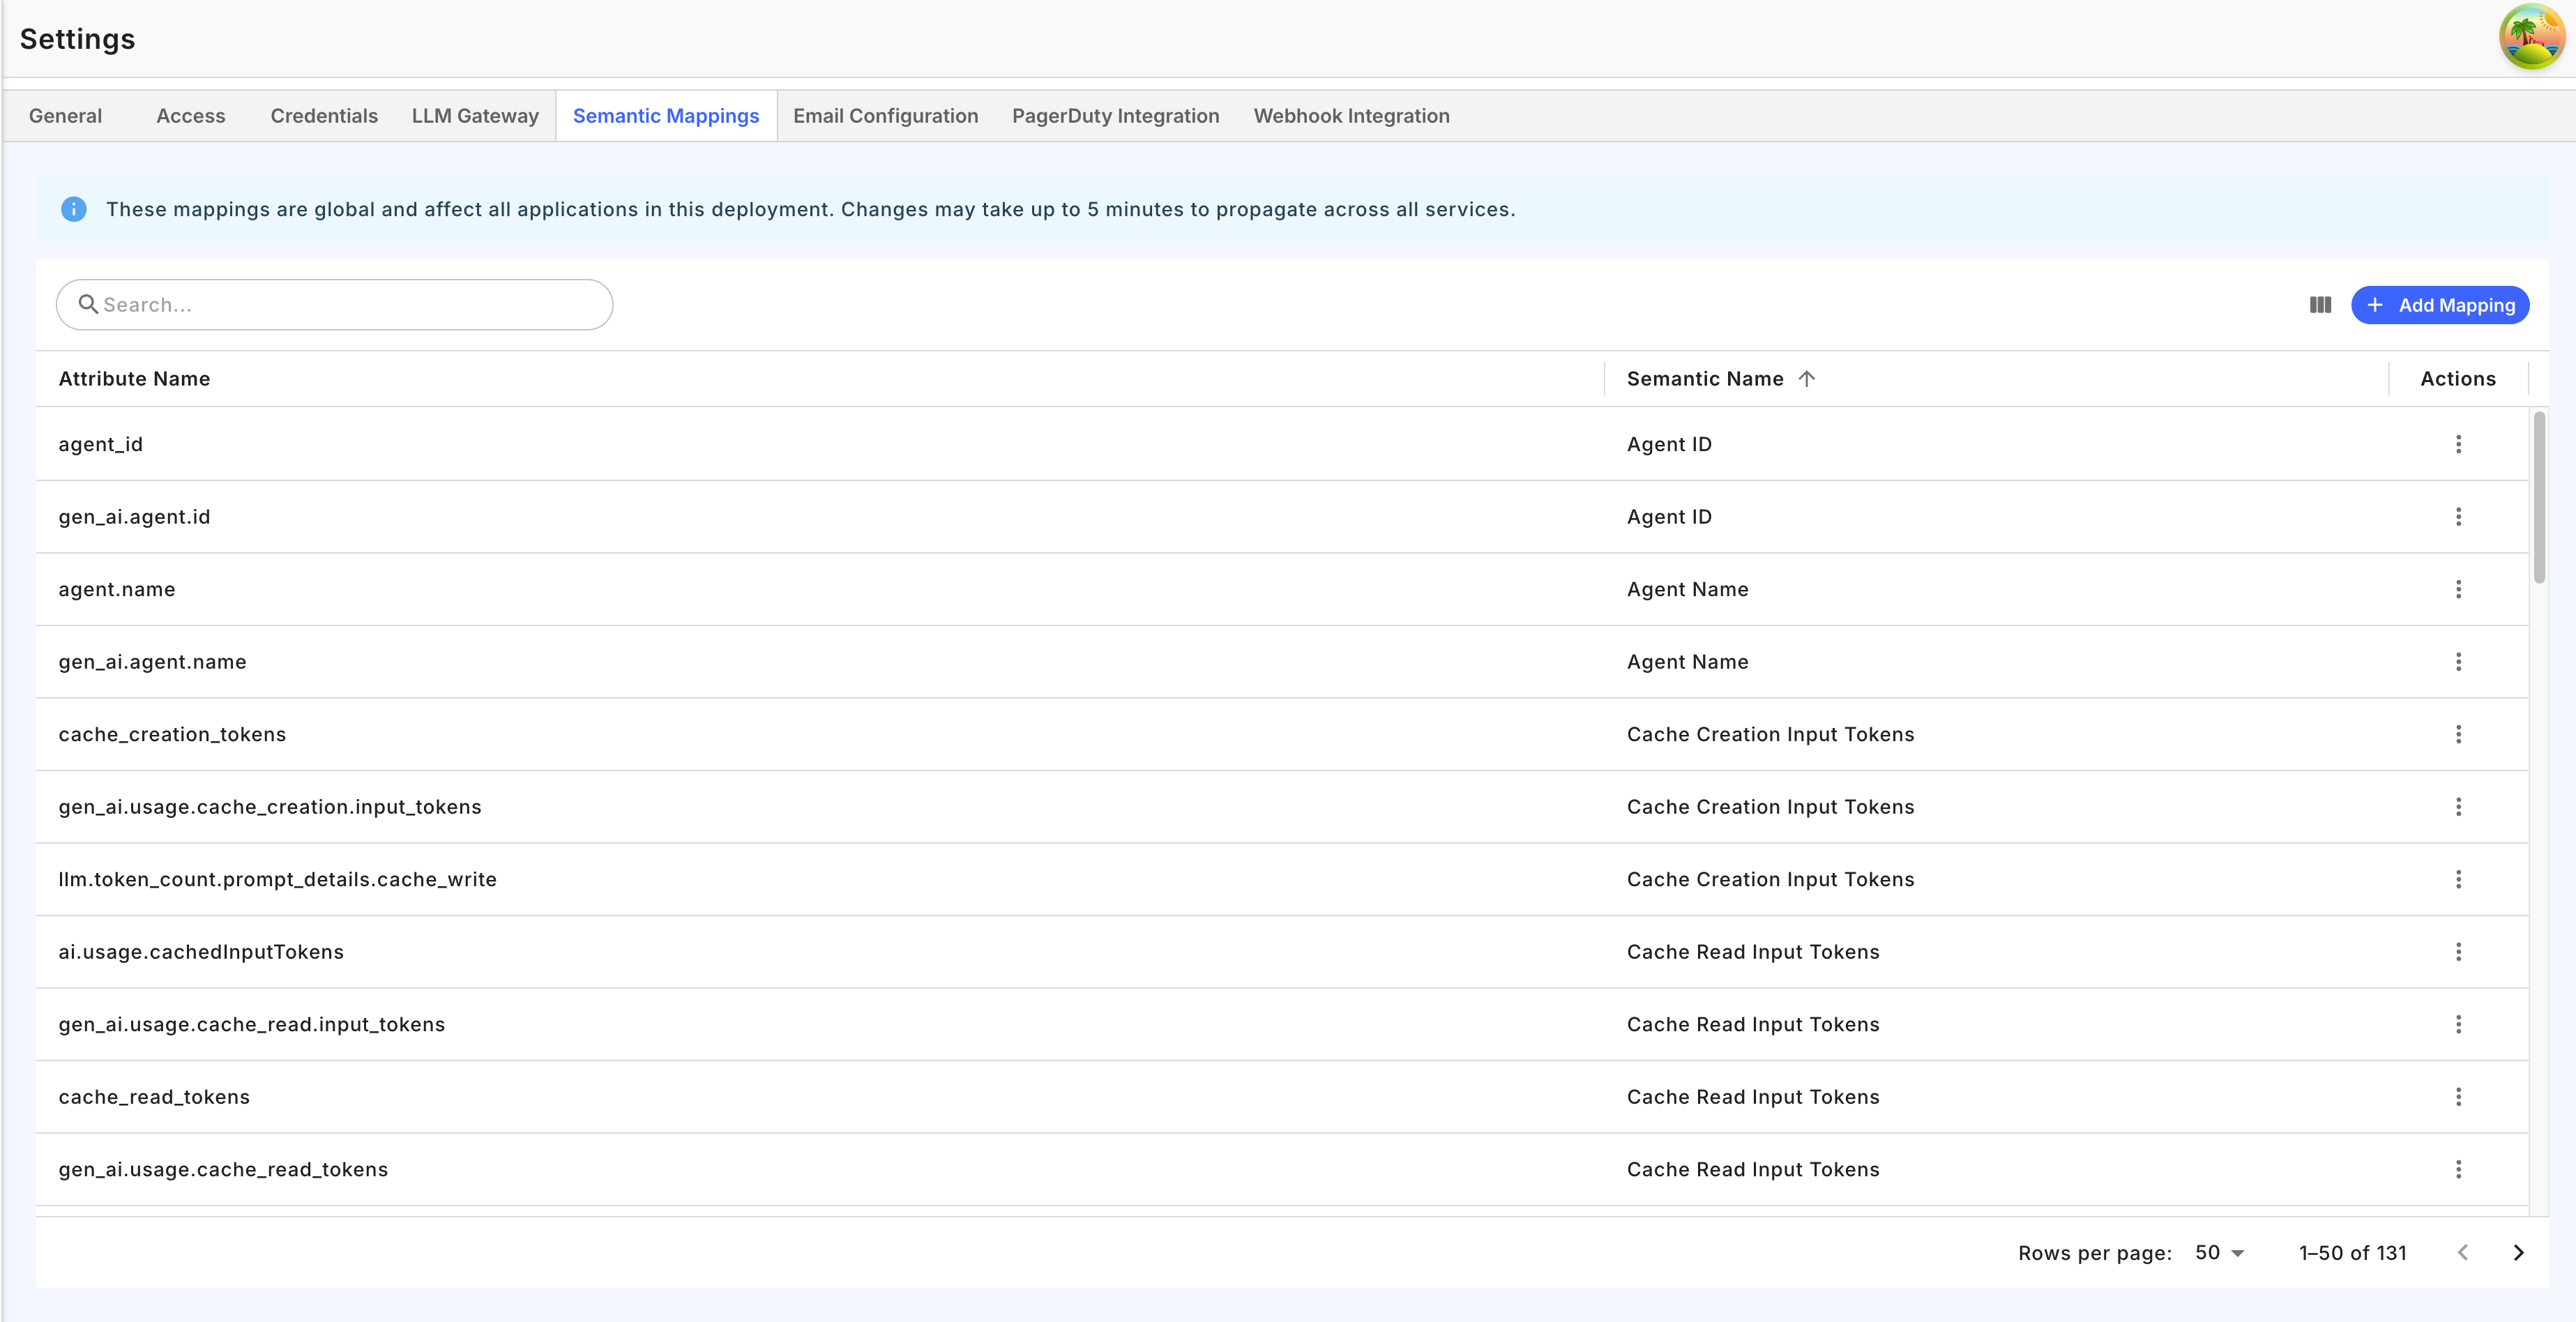Sort by Attribute Name column header
The image size is (2576, 1322).
(134, 379)
